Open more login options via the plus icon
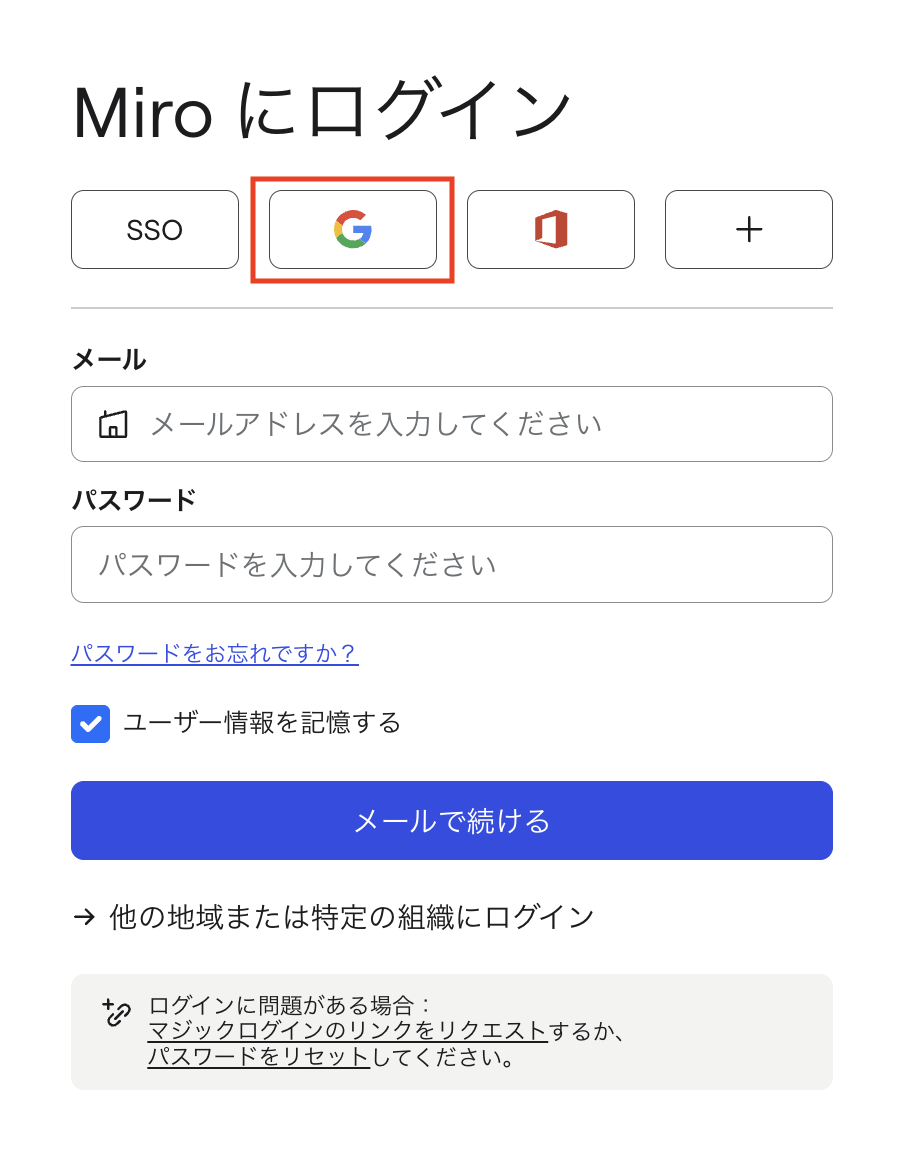The image size is (902, 1156). (x=748, y=229)
